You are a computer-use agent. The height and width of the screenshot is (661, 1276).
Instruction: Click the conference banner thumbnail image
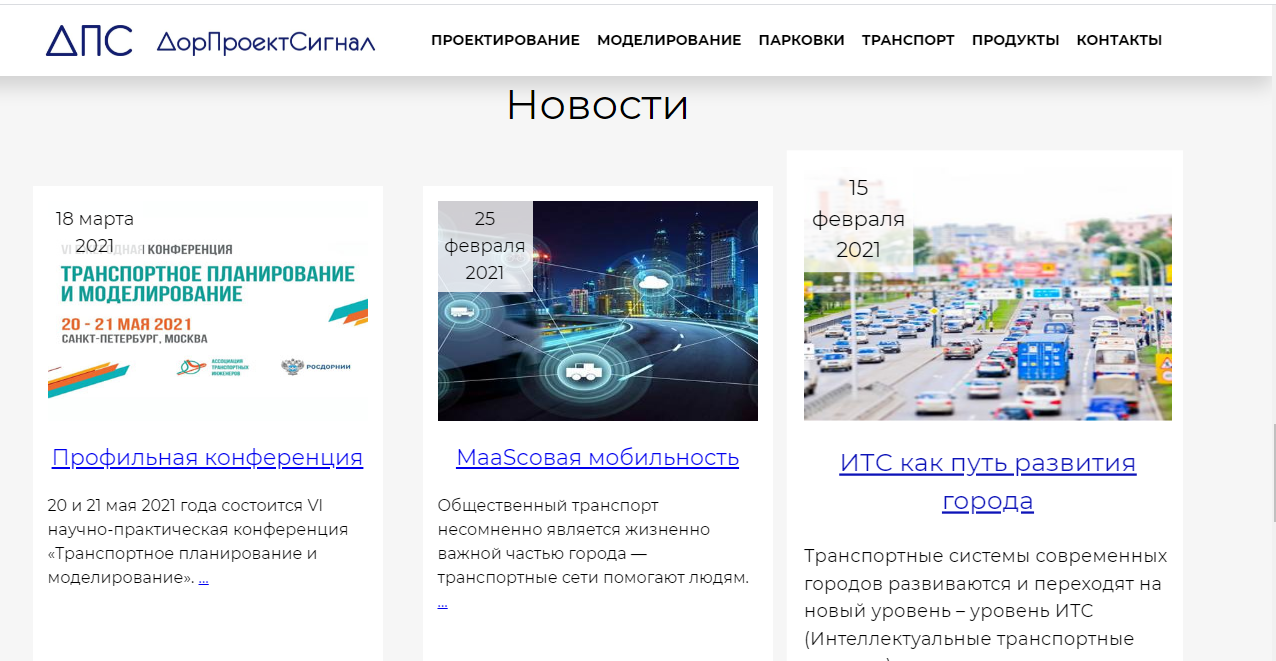[x=208, y=311]
